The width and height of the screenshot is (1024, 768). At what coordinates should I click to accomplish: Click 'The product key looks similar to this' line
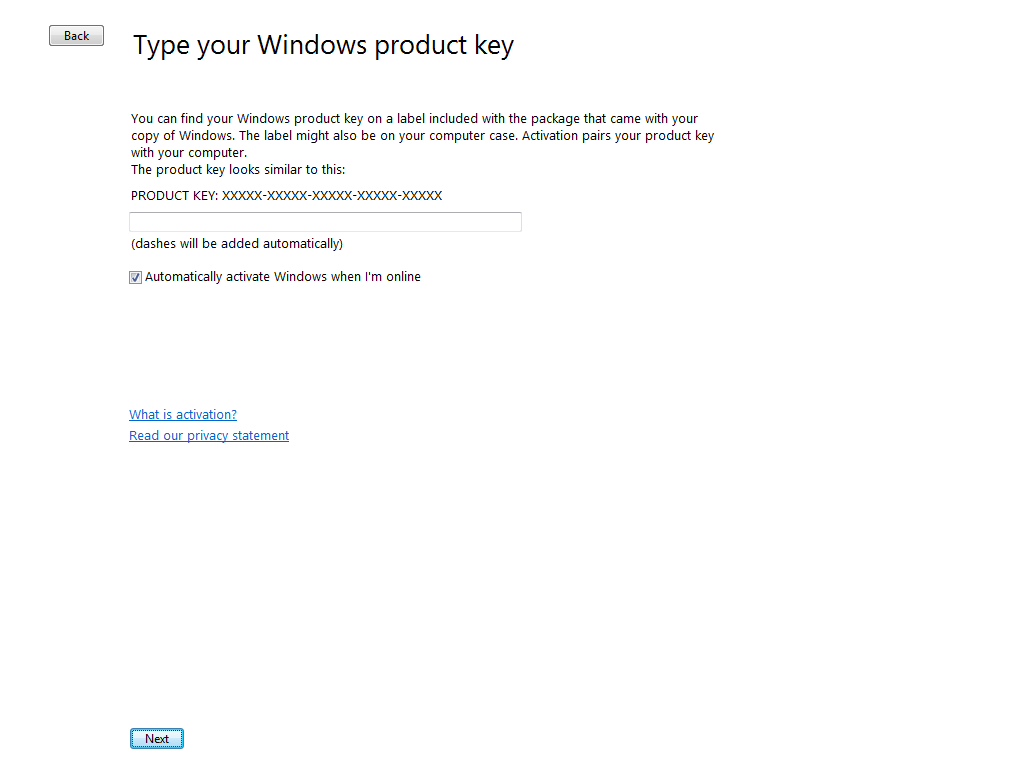pyautogui.click(x=238, y=170)
